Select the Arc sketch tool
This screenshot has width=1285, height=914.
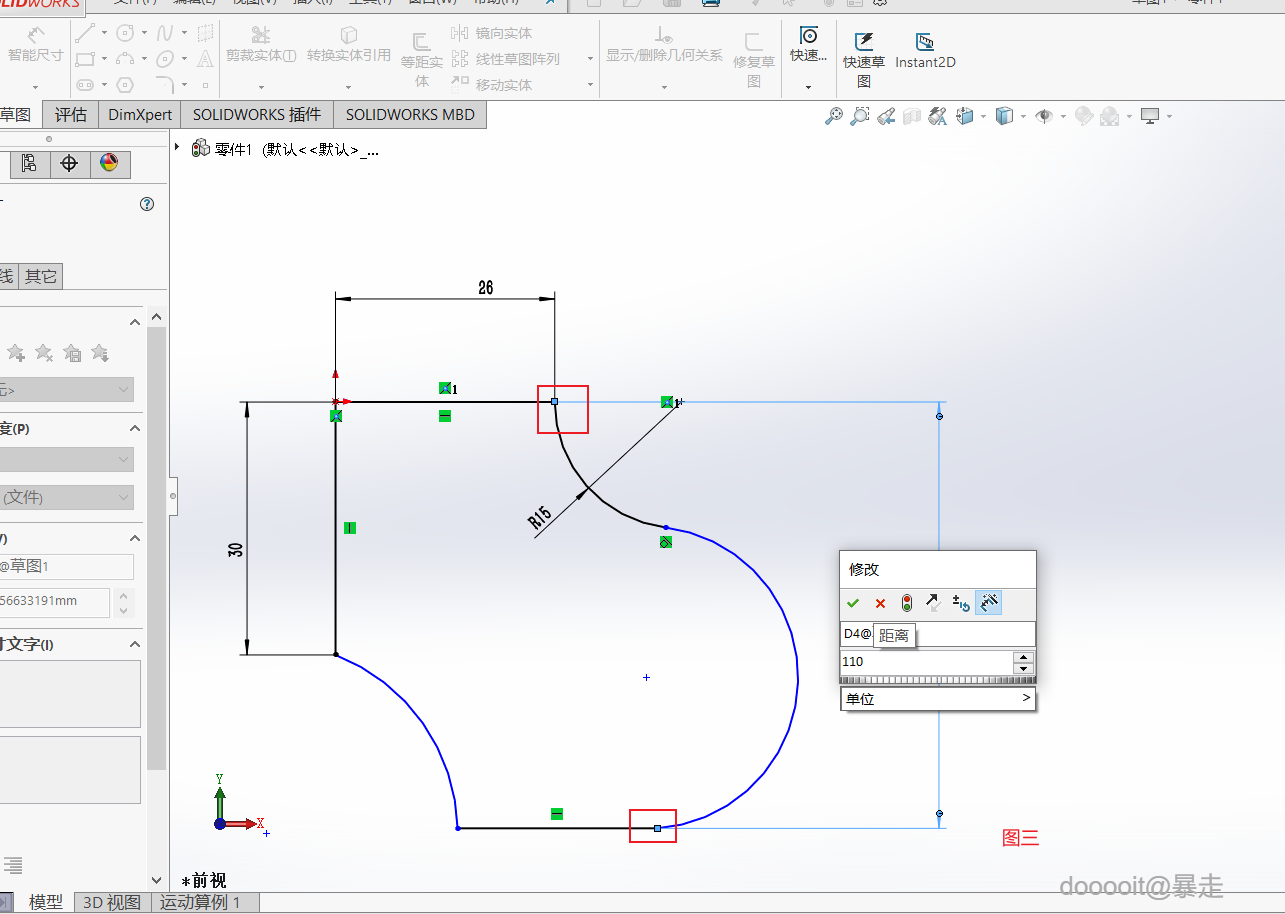125,59
